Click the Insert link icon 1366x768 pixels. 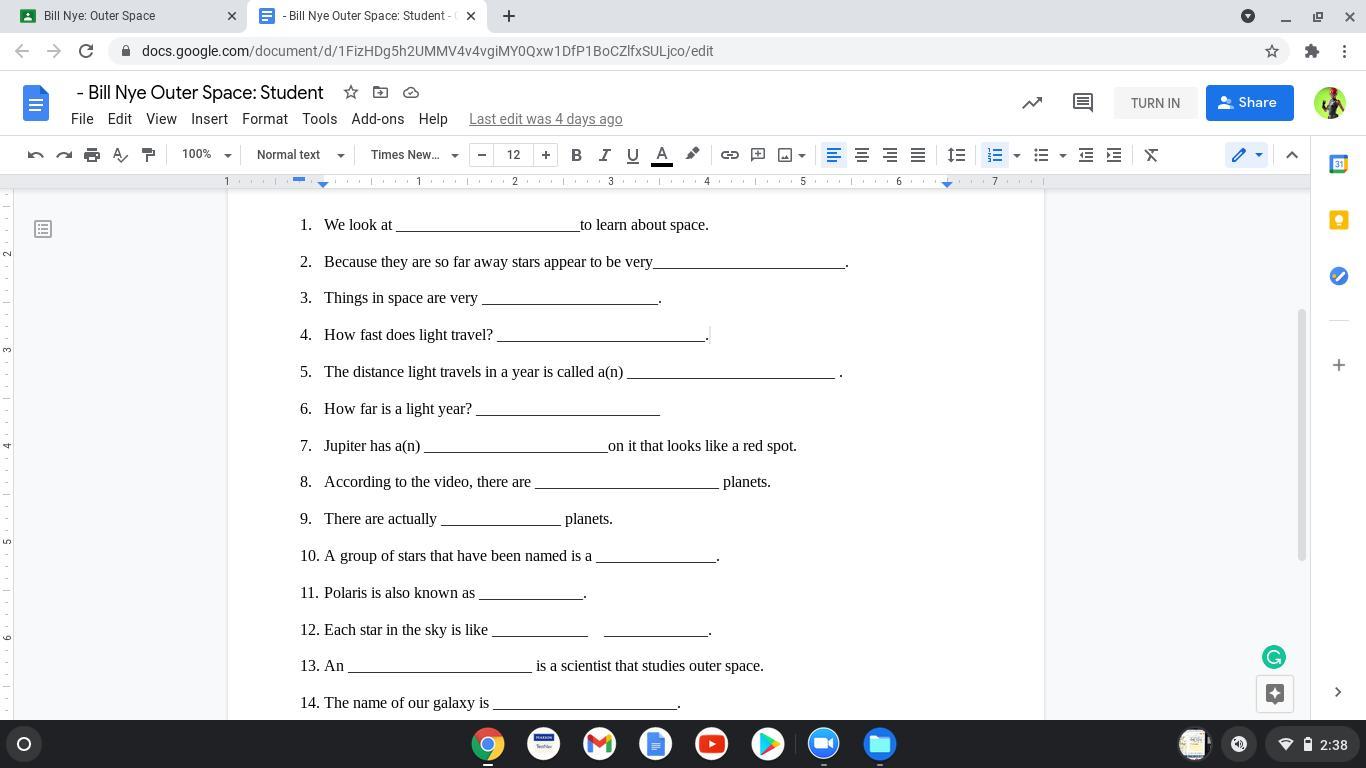tap(730, 155)
